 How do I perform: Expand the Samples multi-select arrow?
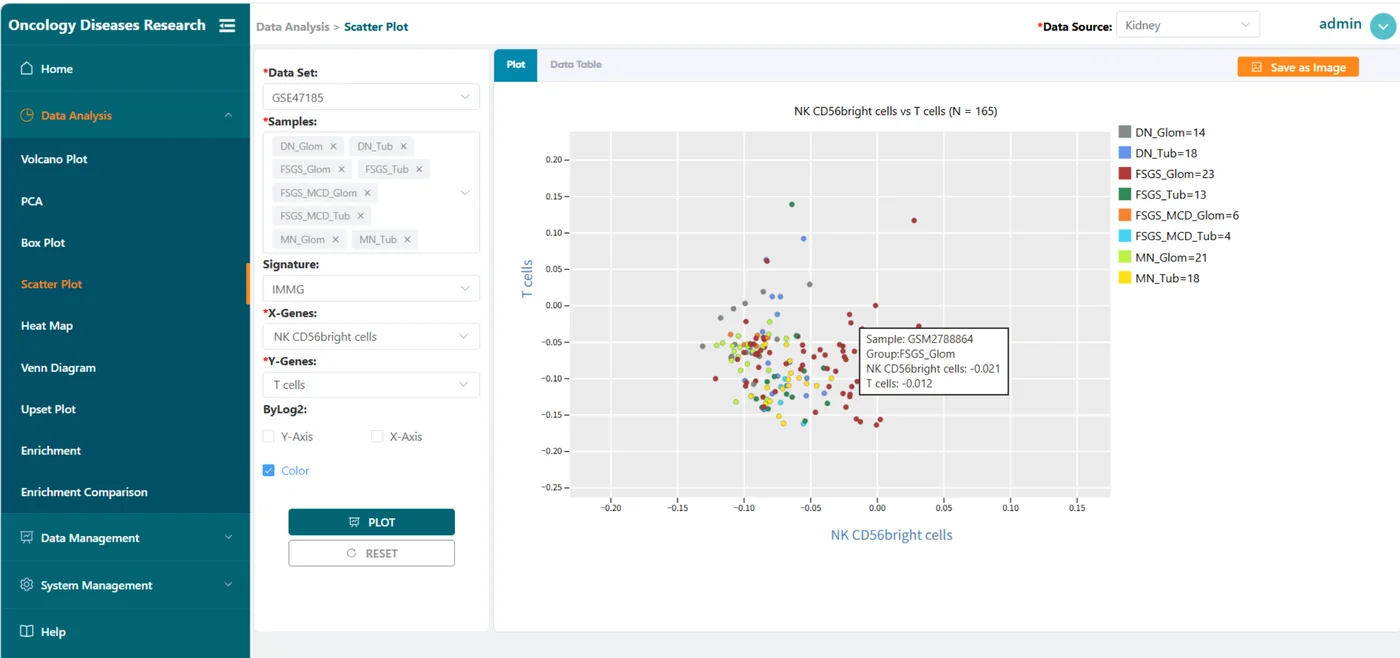(x=465, y=192)
